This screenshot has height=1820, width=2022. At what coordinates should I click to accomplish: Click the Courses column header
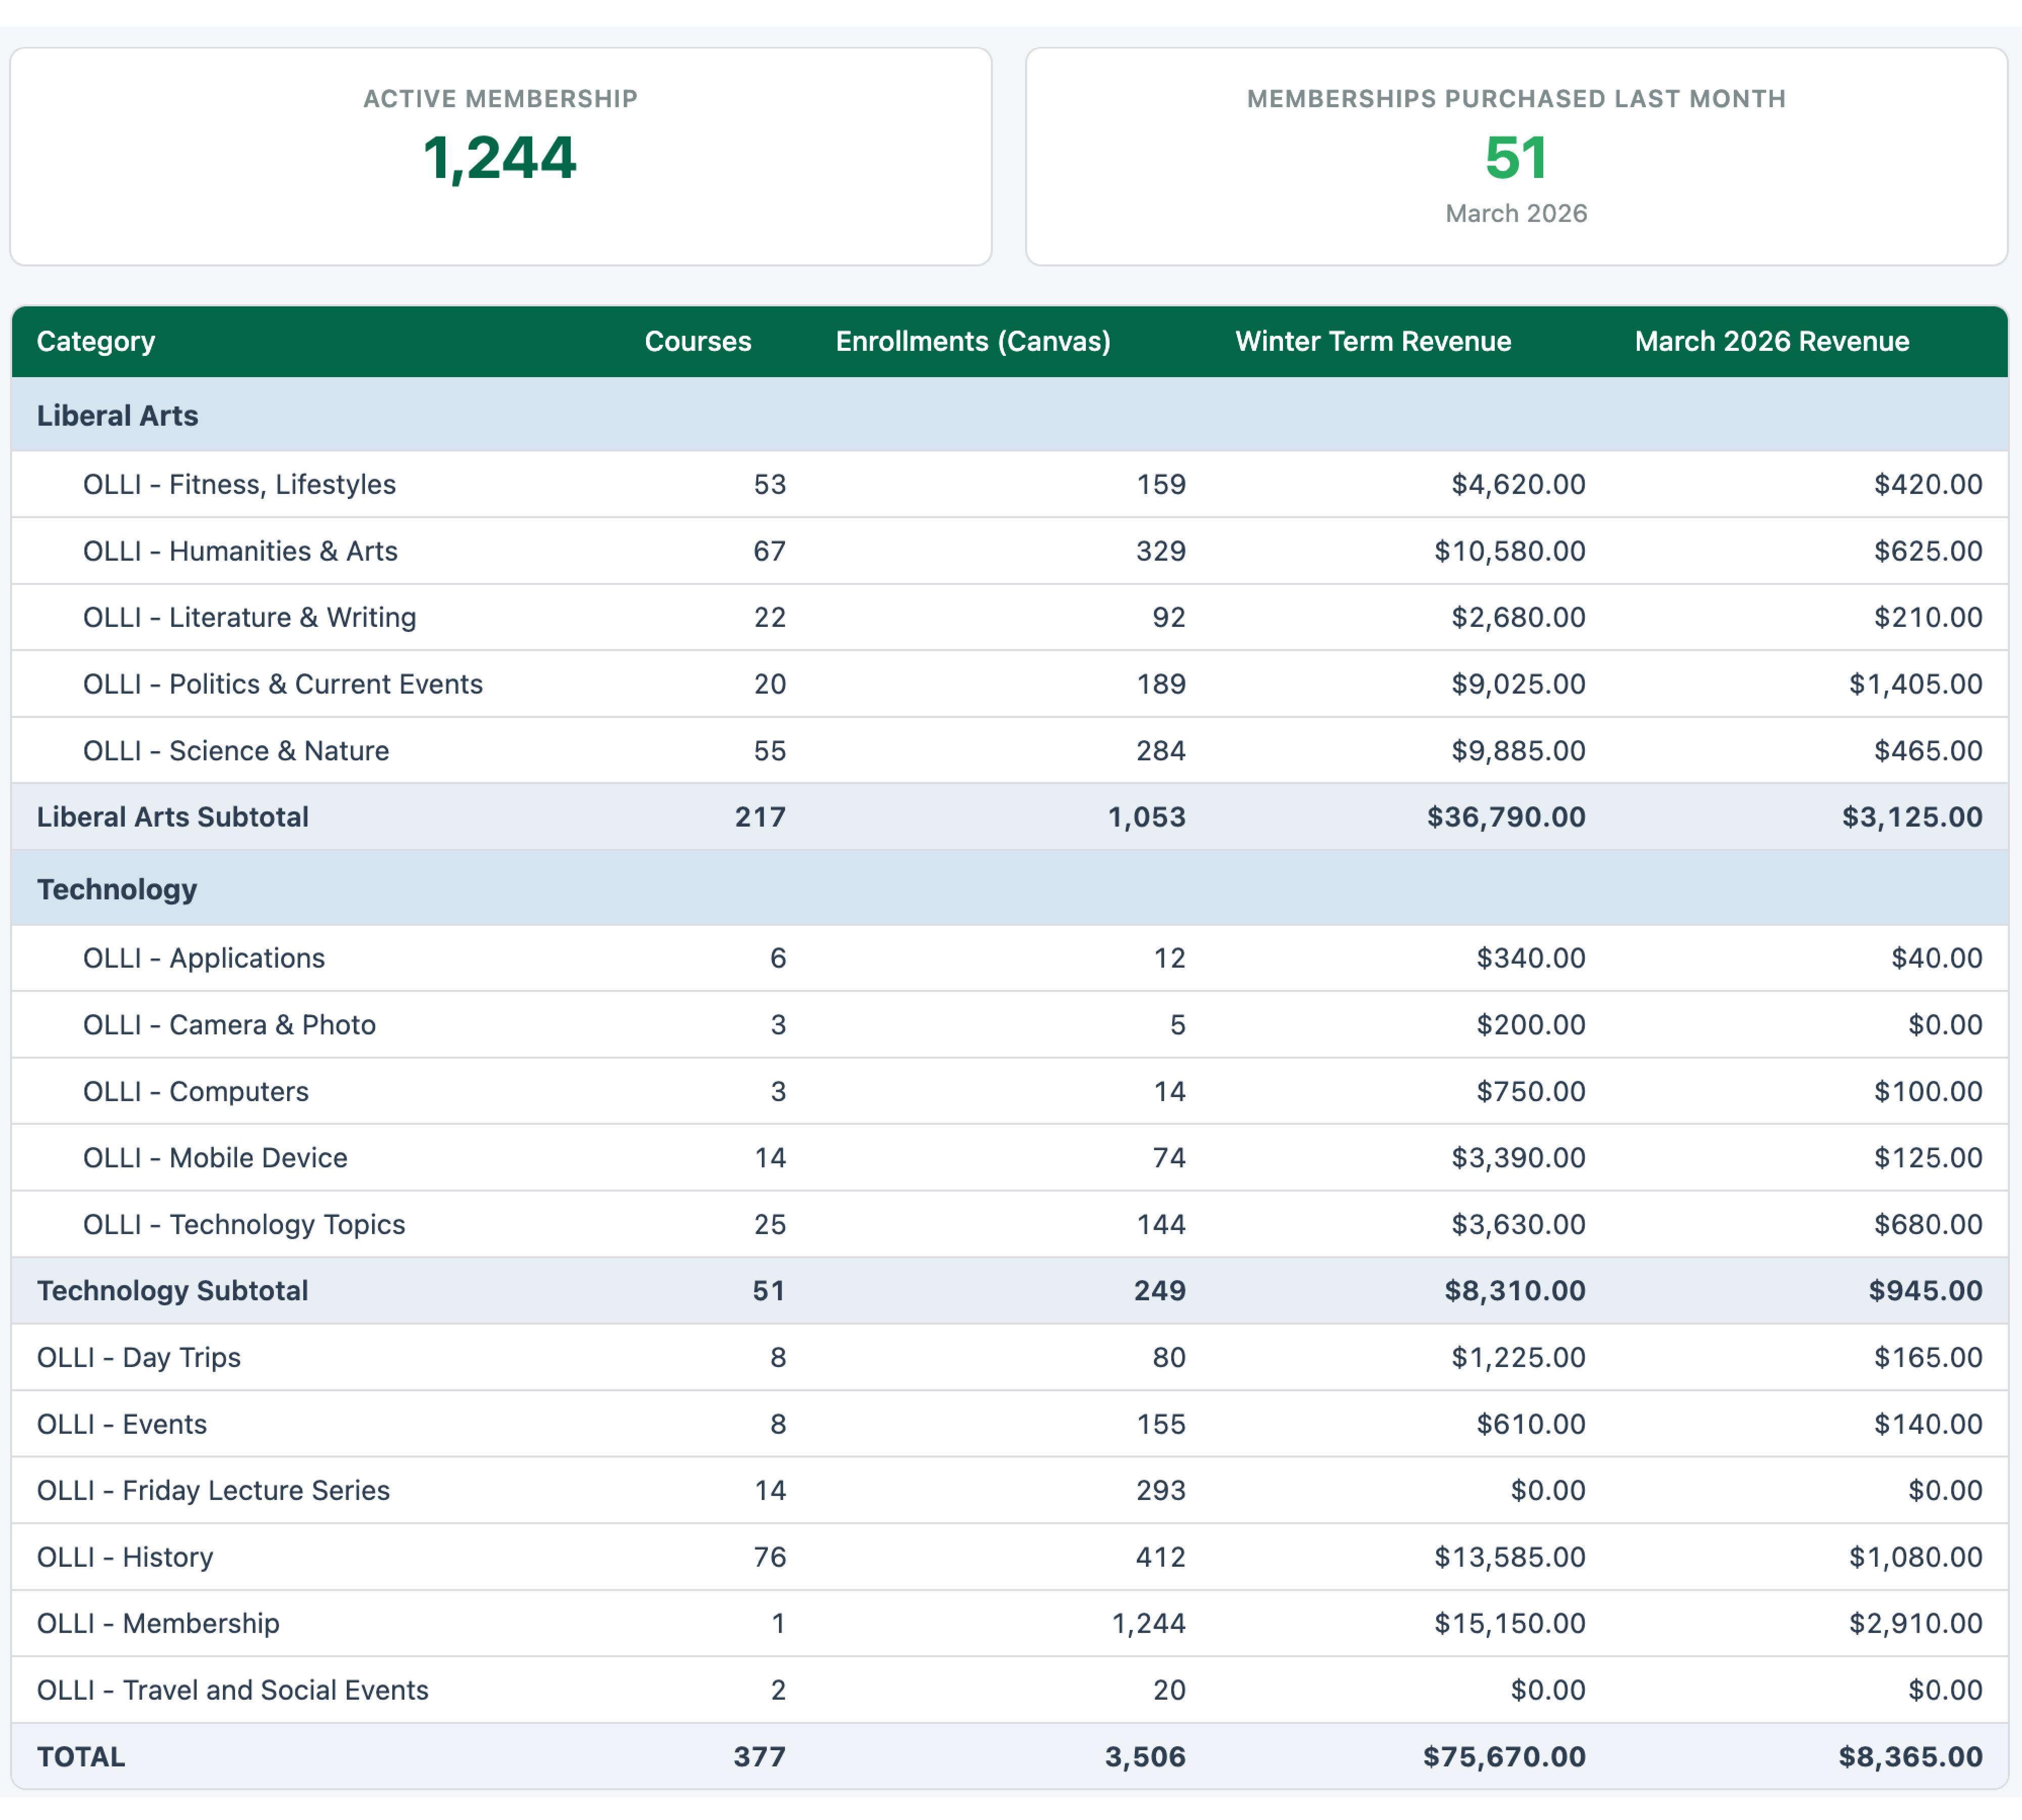tap(697, 341)
